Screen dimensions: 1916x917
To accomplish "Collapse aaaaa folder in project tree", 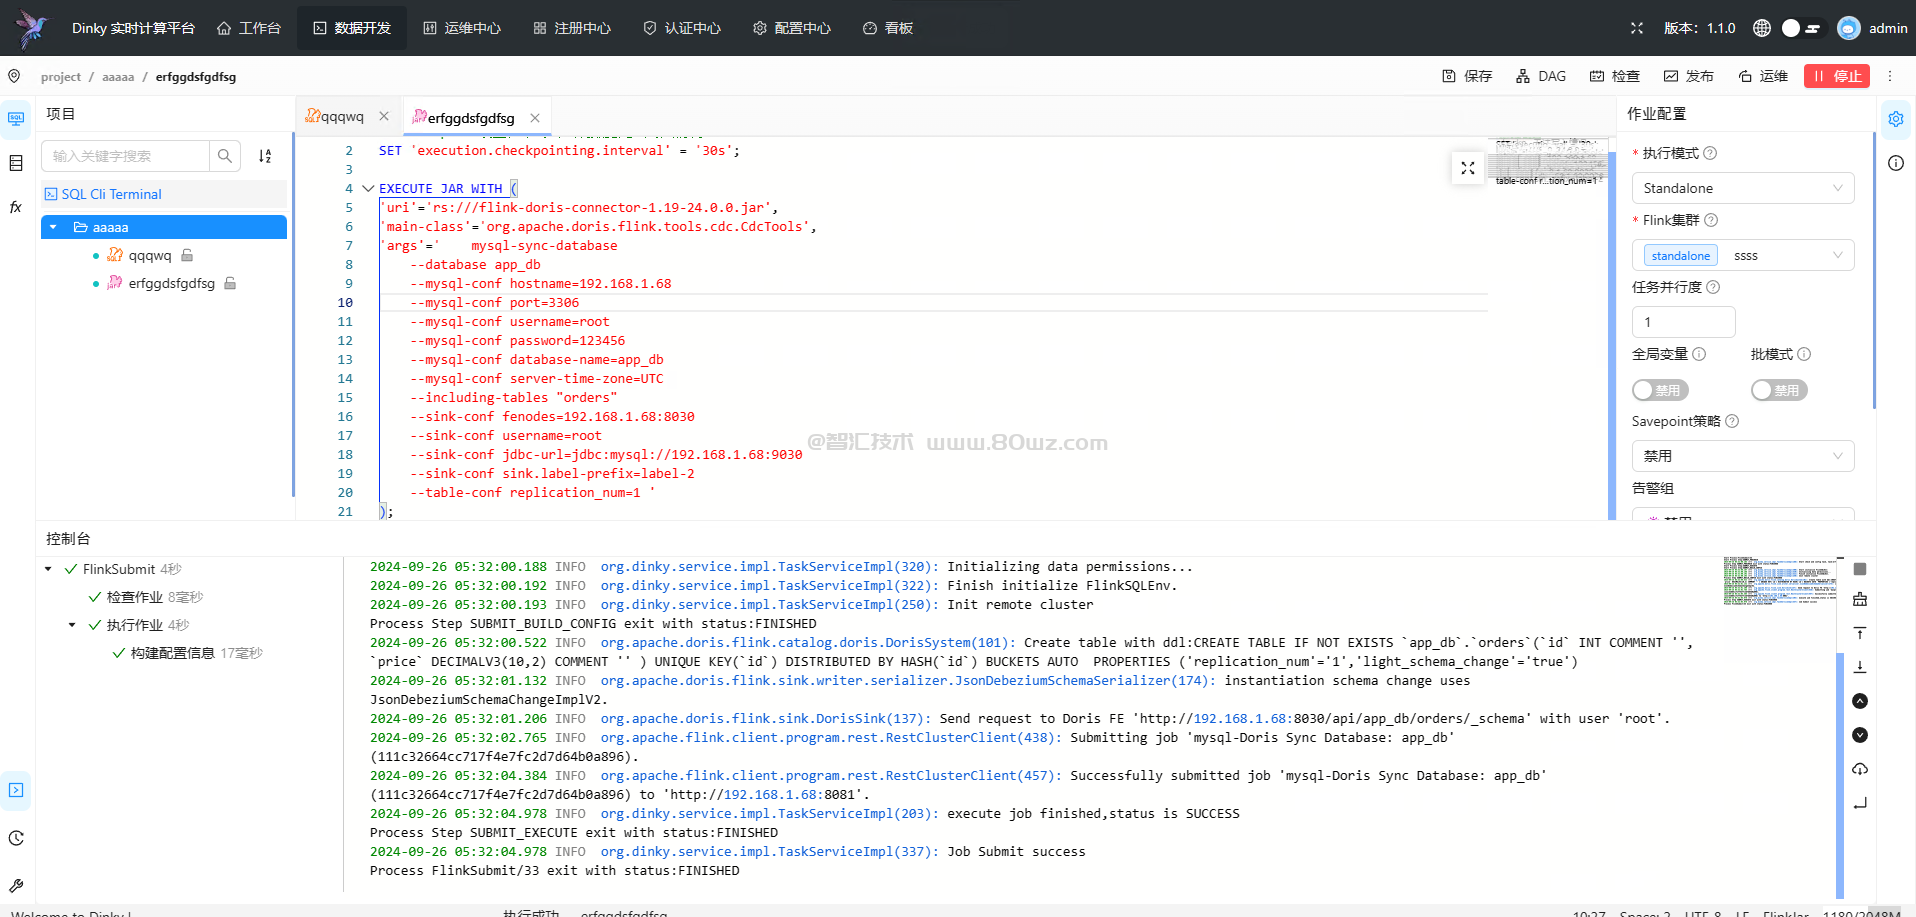I will (x=53, y=227).
